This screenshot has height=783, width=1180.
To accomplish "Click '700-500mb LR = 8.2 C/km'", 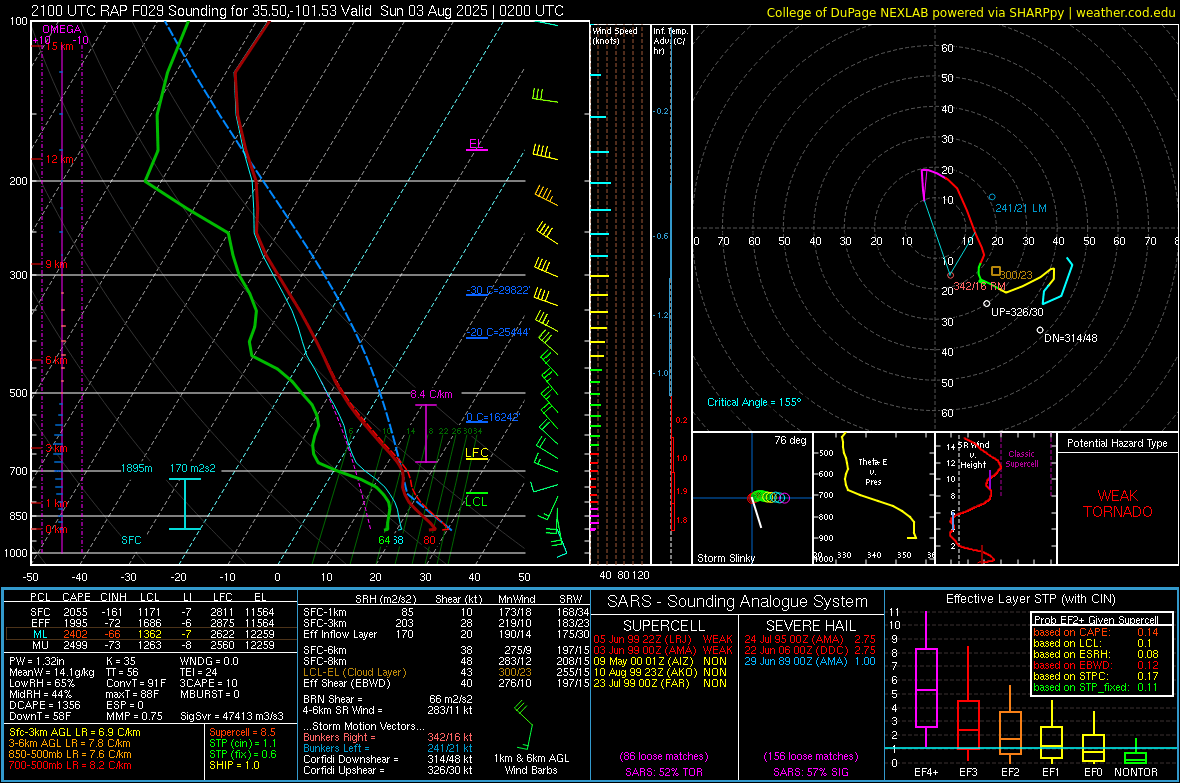I will 70,765.
